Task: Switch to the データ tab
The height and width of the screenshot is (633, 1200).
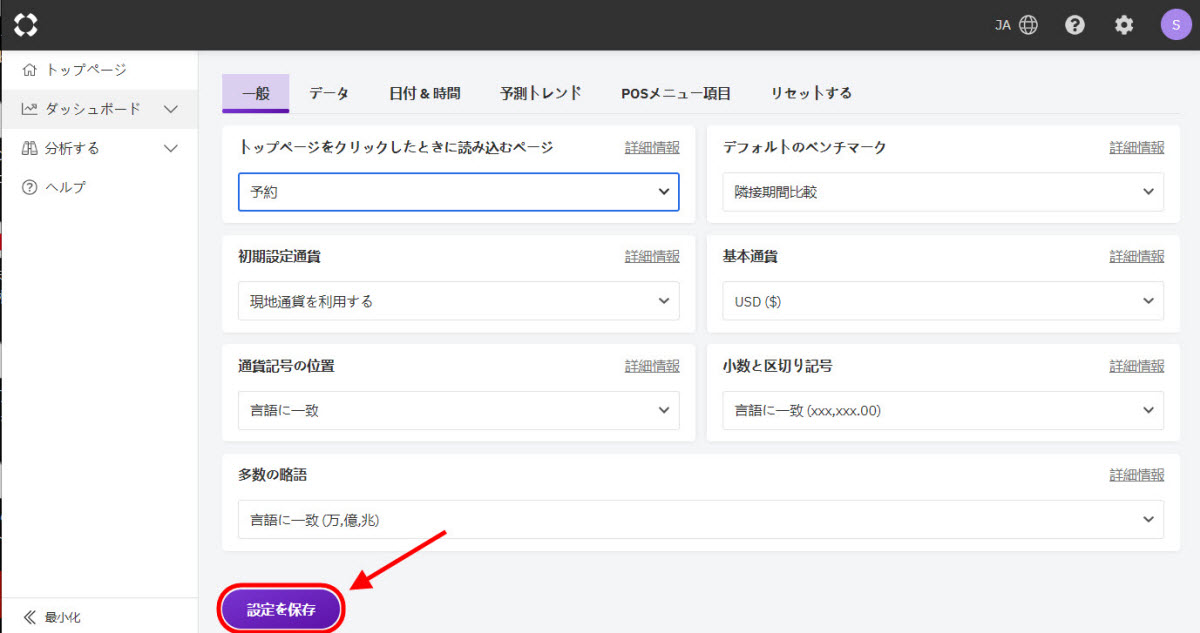Action: pos(329,93)
